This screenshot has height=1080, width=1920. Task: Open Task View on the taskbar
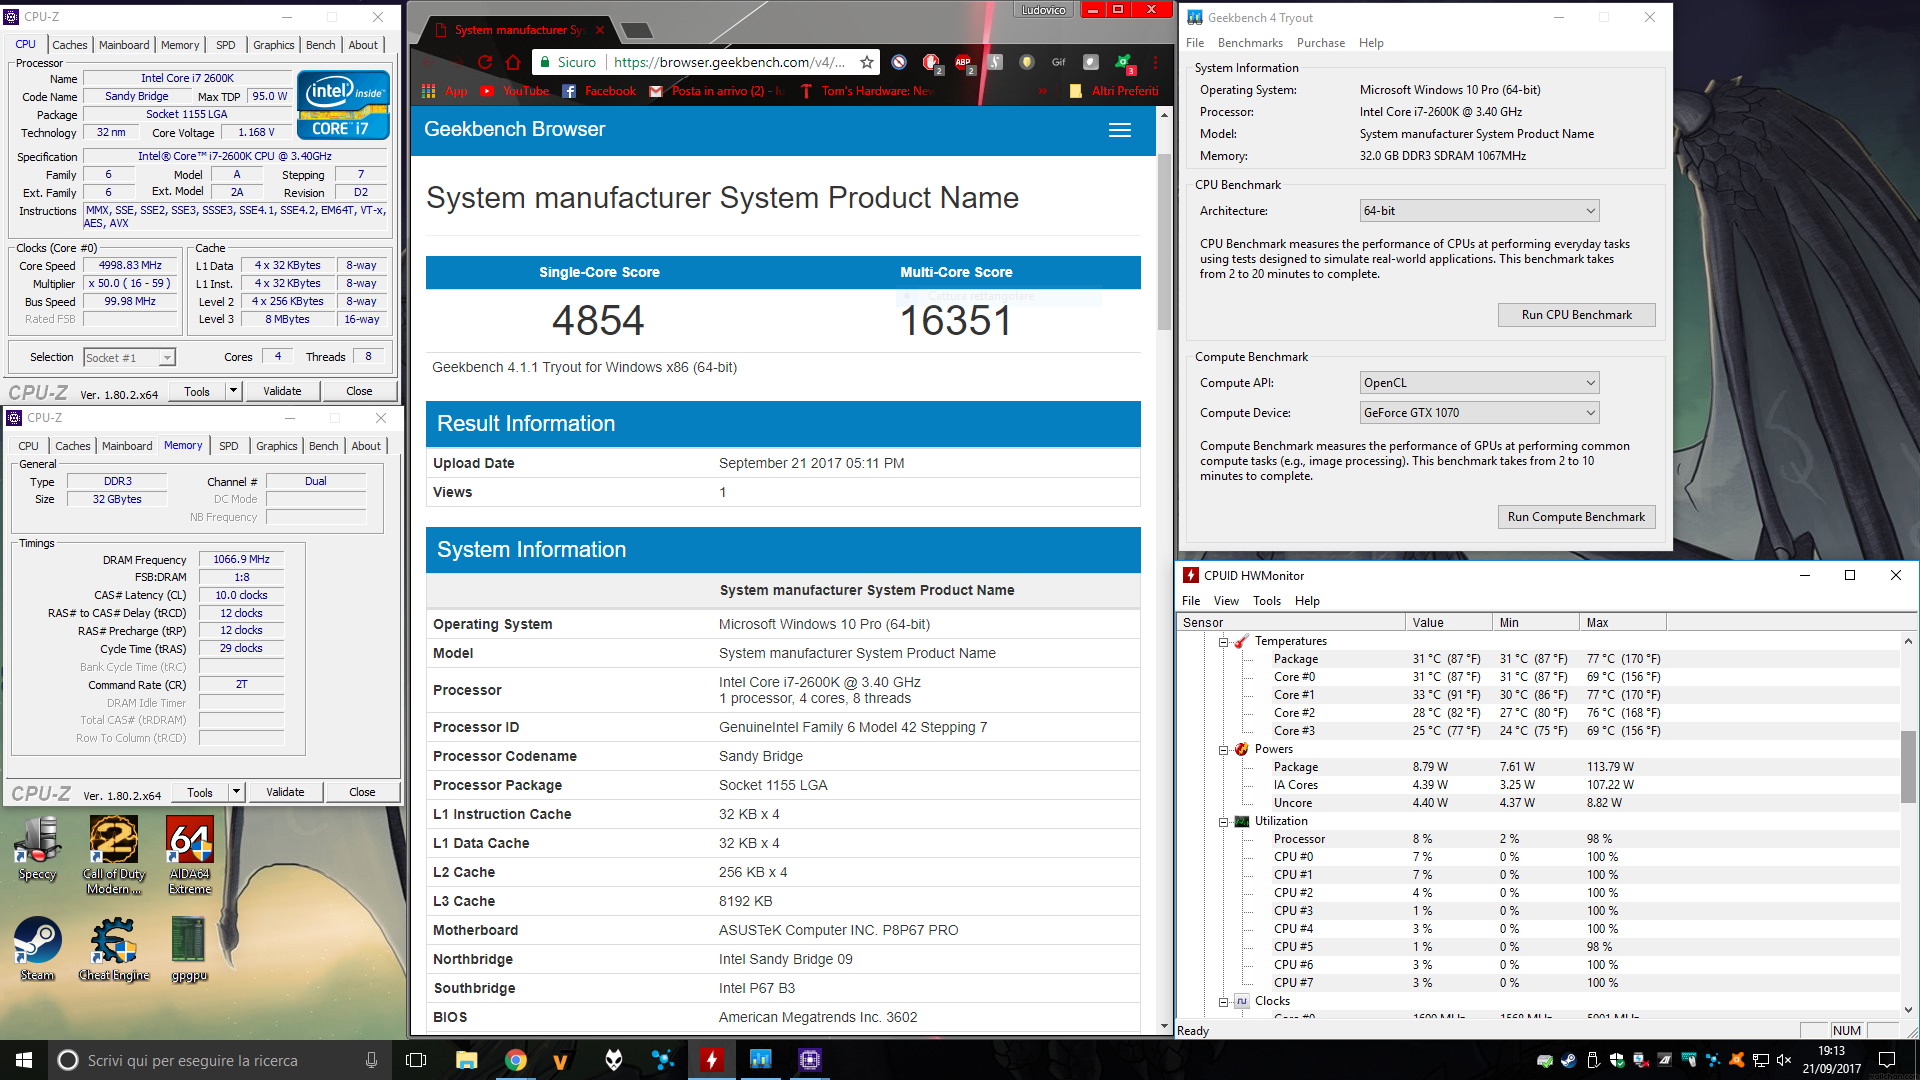[416, 1060]
